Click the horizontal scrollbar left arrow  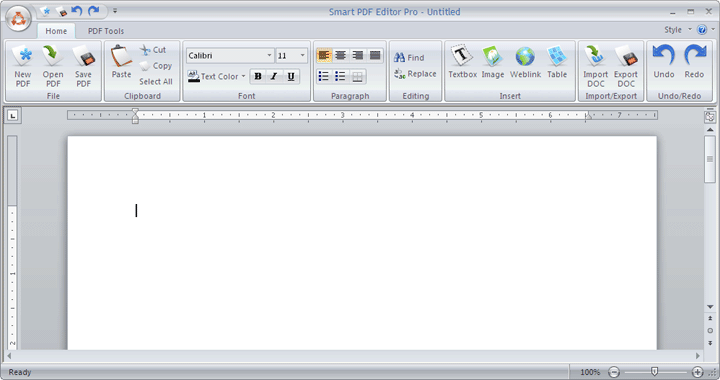click(x=9, y=356)
